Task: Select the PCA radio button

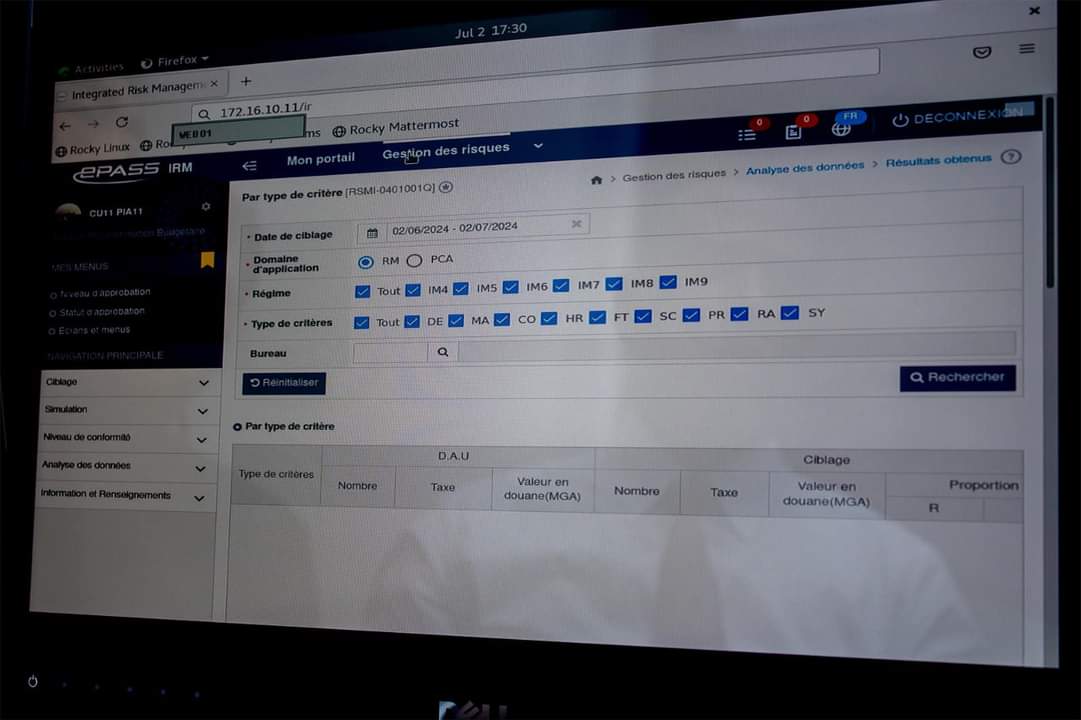Action: pyautogui.click(x=414, y=261)
